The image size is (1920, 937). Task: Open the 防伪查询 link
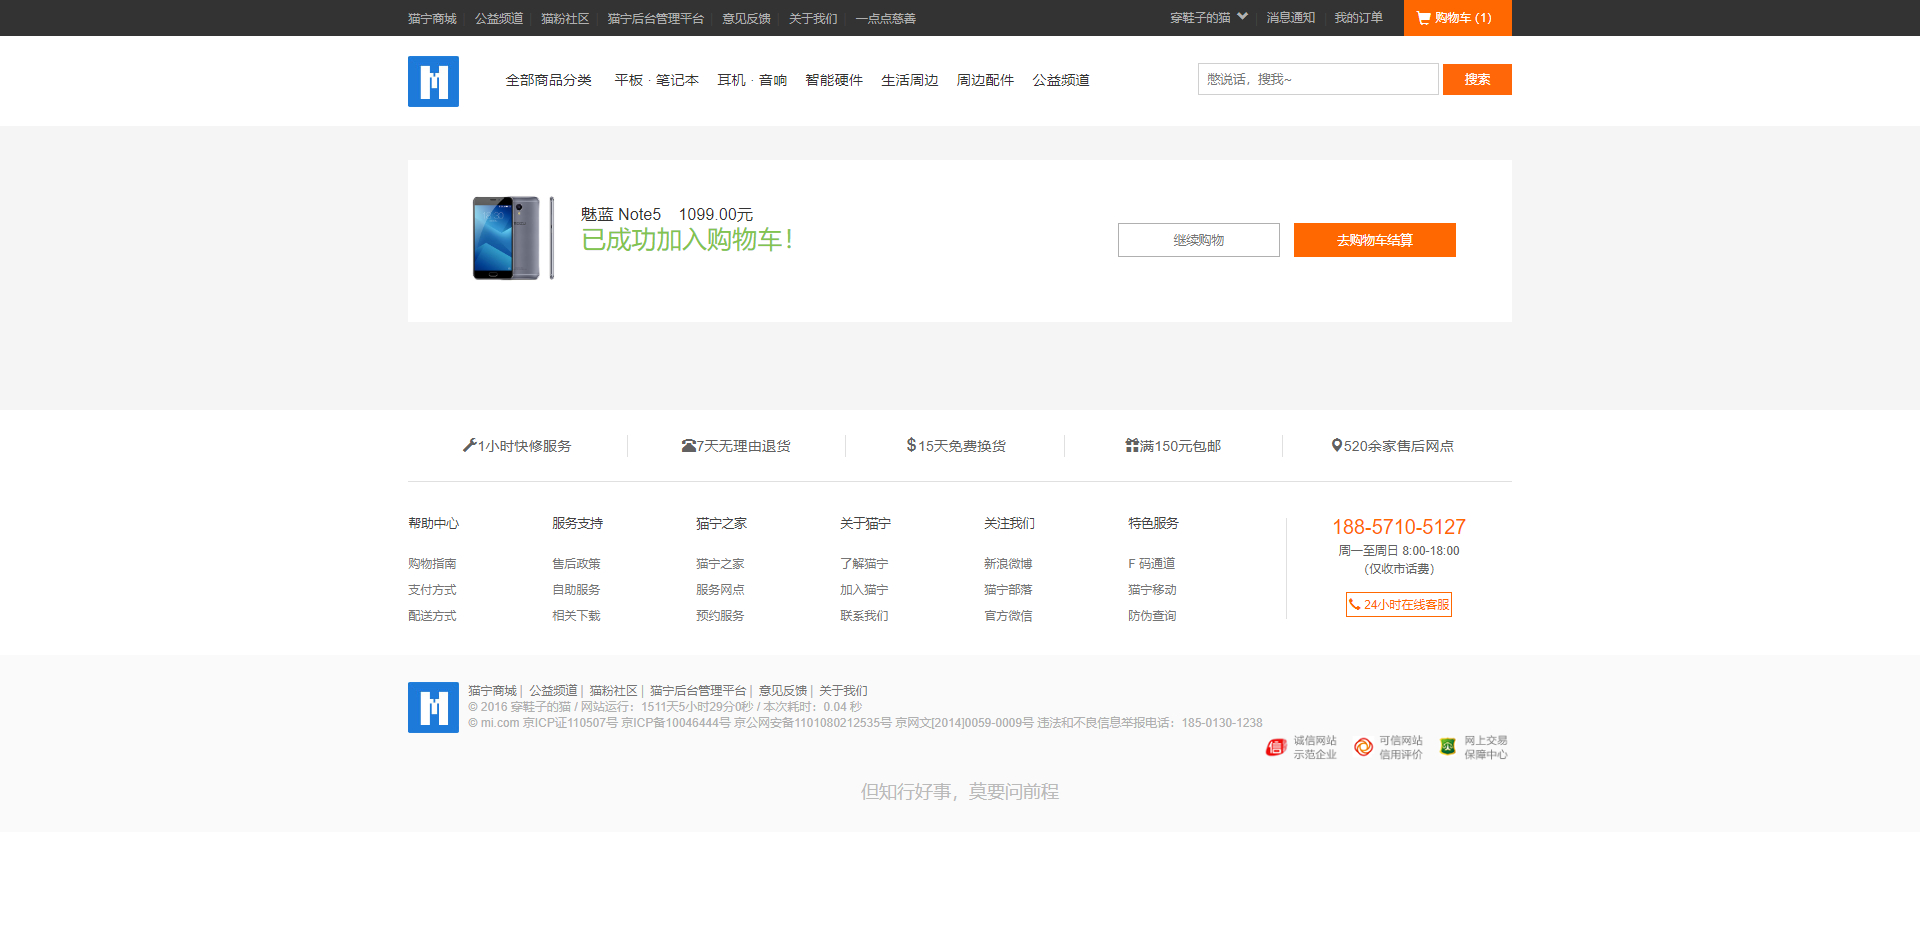click(1152, 616)
